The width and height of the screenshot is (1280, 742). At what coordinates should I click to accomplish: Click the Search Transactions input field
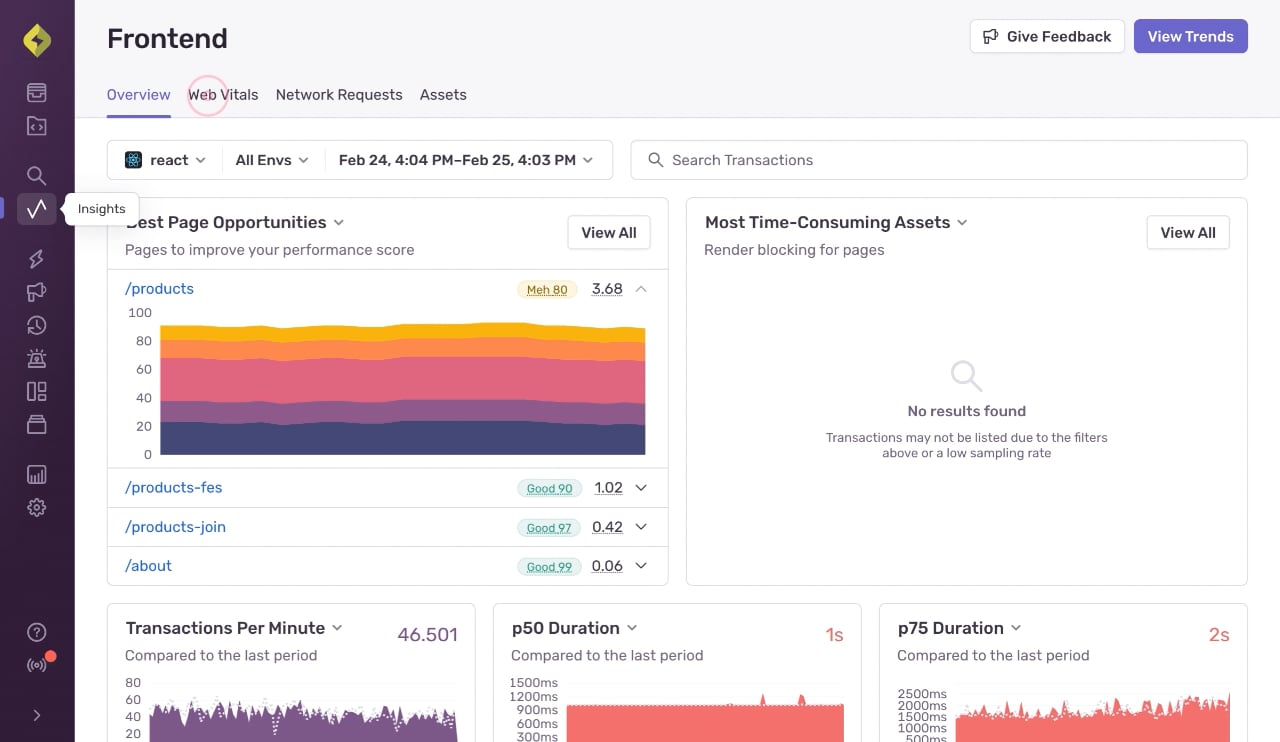click(939, 160)
